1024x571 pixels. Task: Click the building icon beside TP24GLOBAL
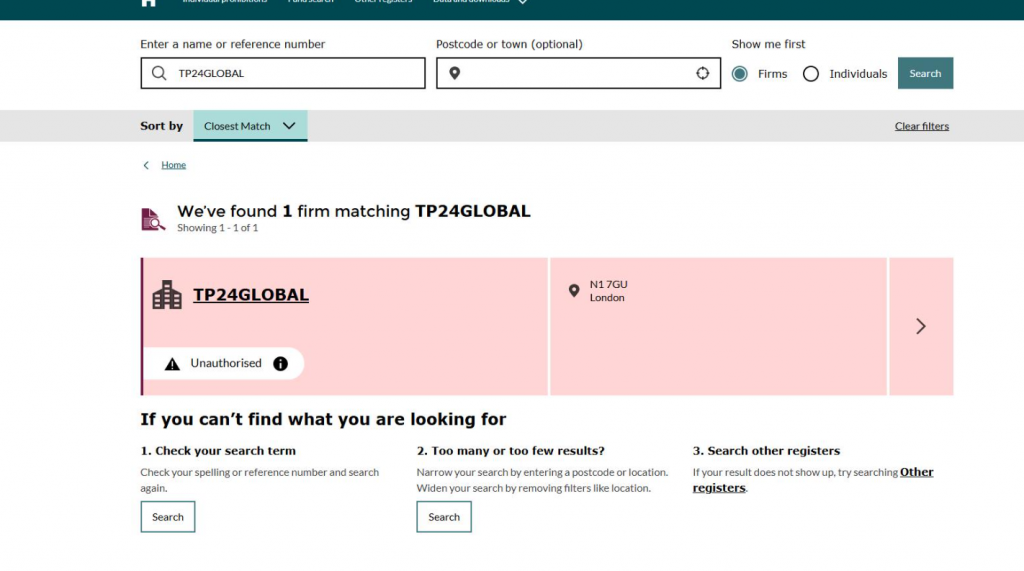167,295
